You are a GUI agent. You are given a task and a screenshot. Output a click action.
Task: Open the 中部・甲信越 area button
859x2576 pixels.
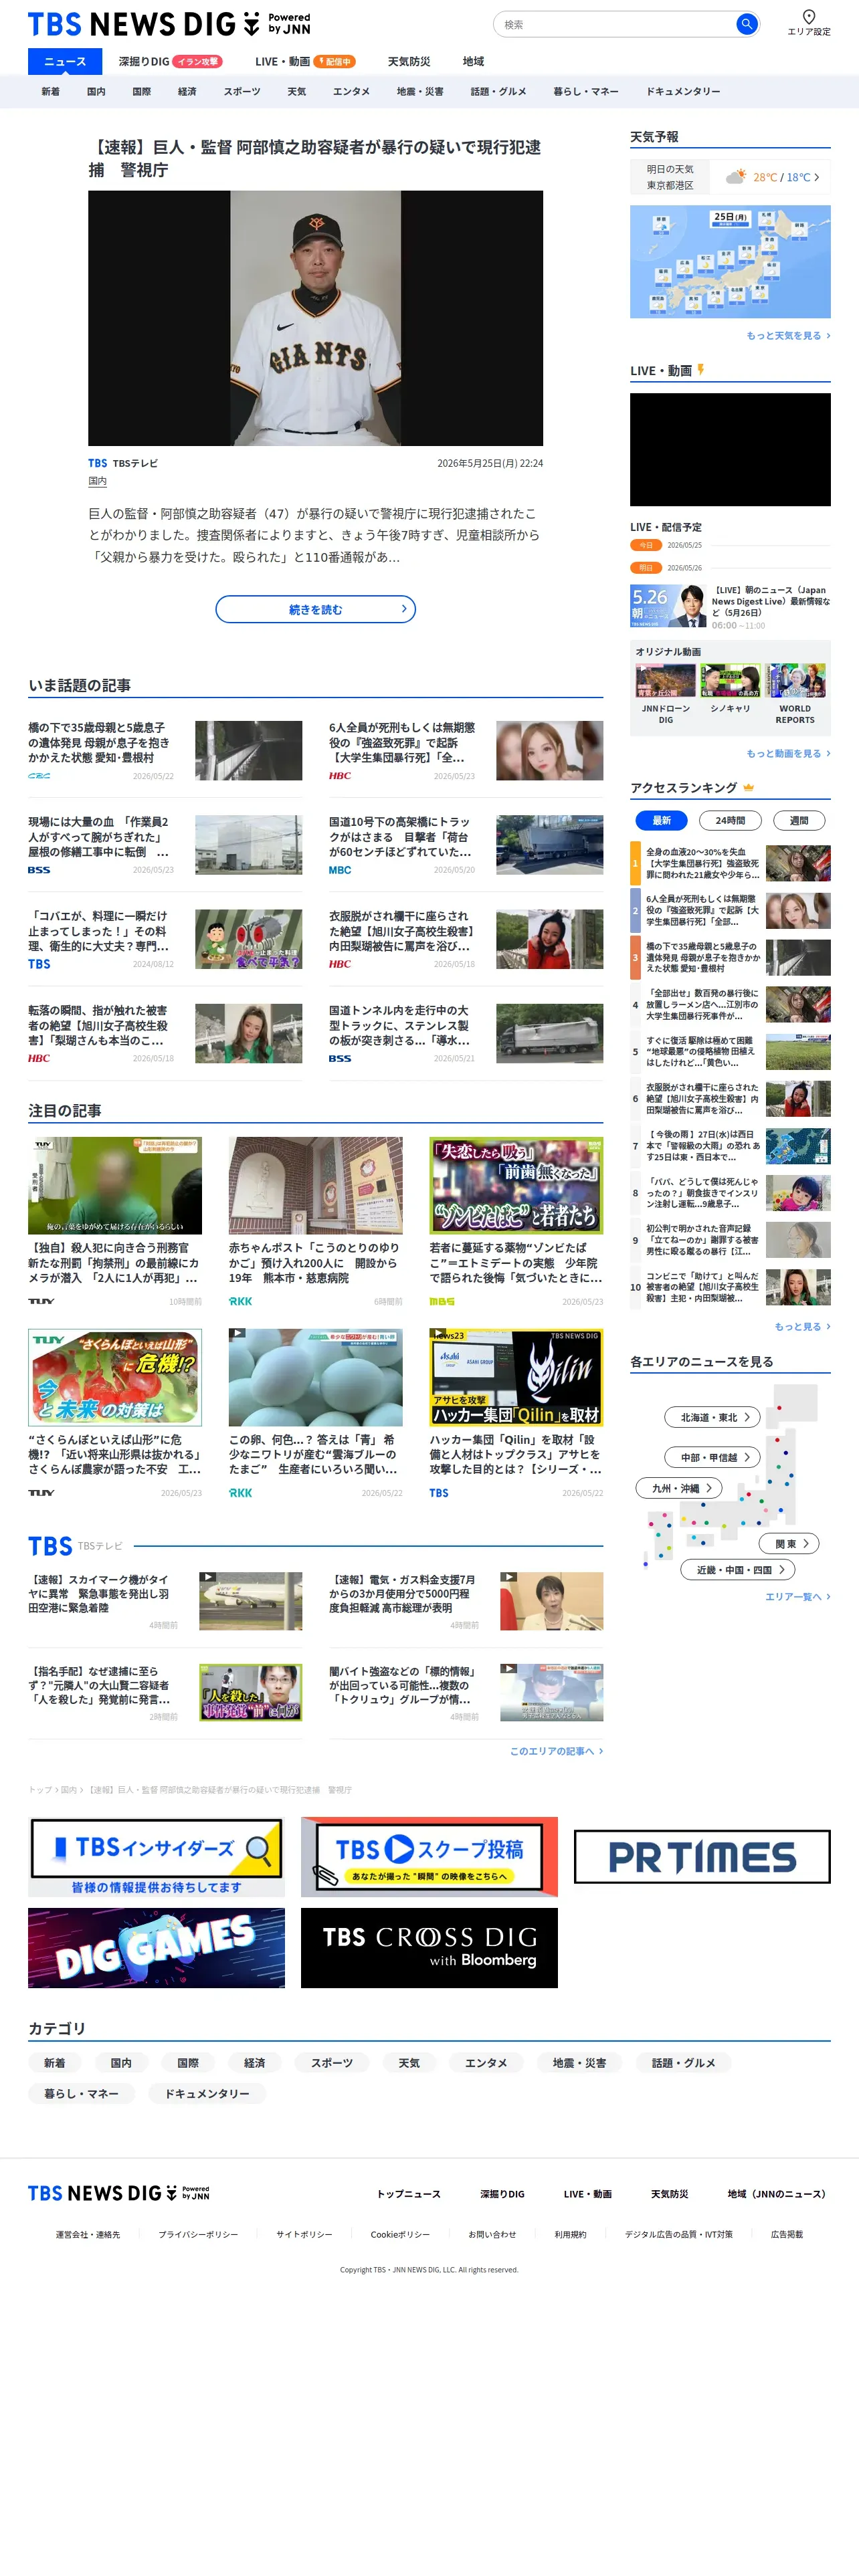click(x=713, y=1457)
